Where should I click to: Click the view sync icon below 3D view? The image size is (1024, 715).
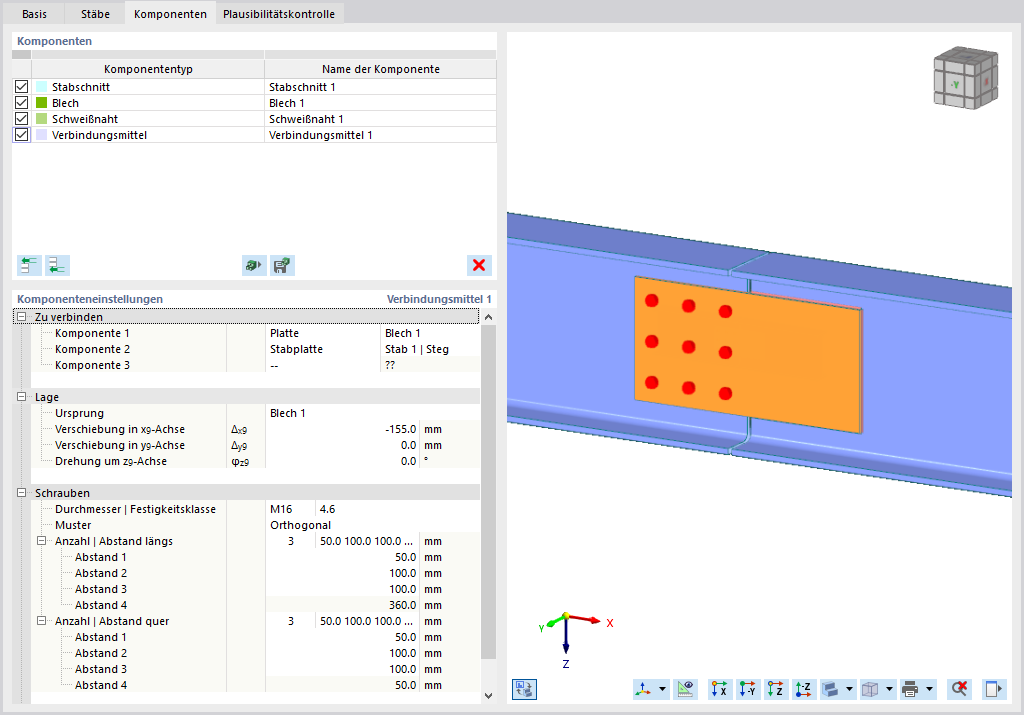tap(524, 689)
